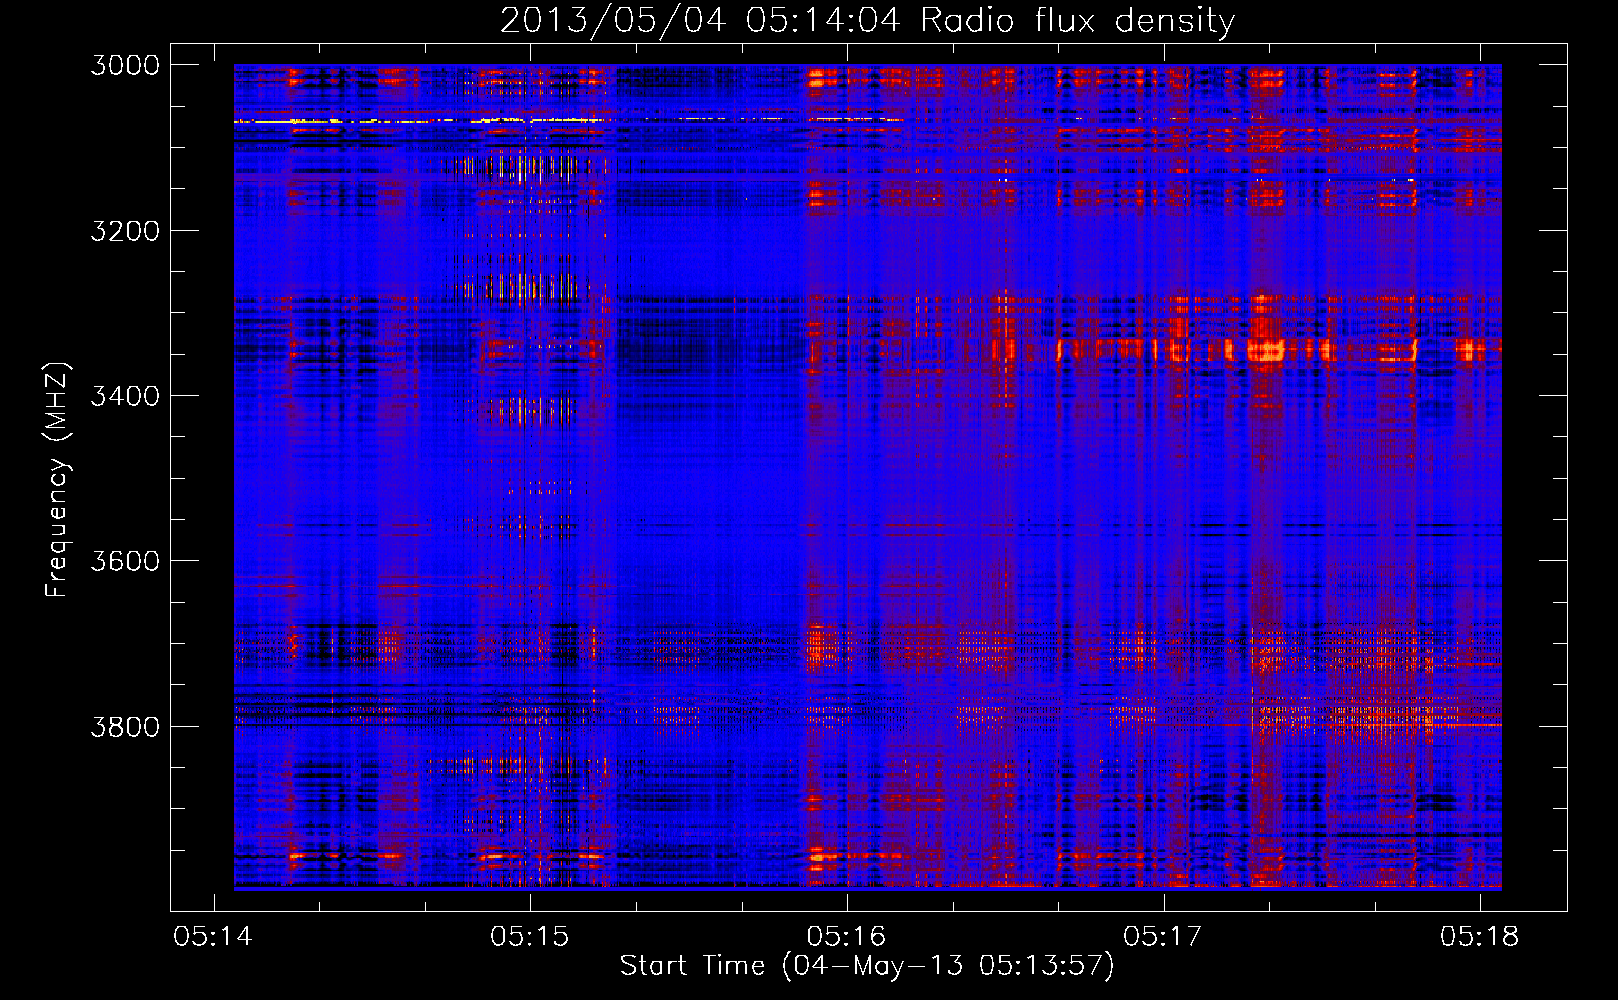Image resolution: width=1618 pixels, height=1000 pixels.
Task: Click the 3600 frequency axis label
Action: click(125, 561)
